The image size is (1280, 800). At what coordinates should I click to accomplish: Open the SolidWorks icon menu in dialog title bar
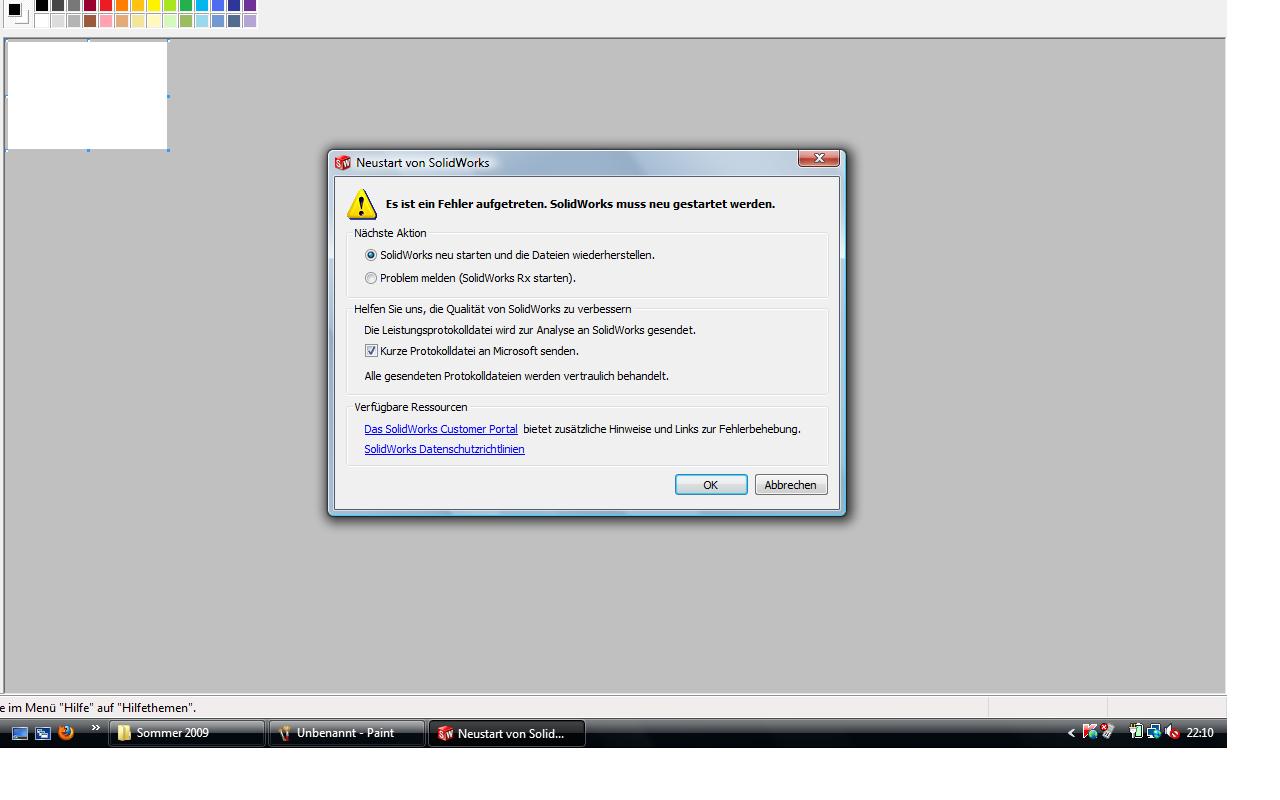(343, 163)
